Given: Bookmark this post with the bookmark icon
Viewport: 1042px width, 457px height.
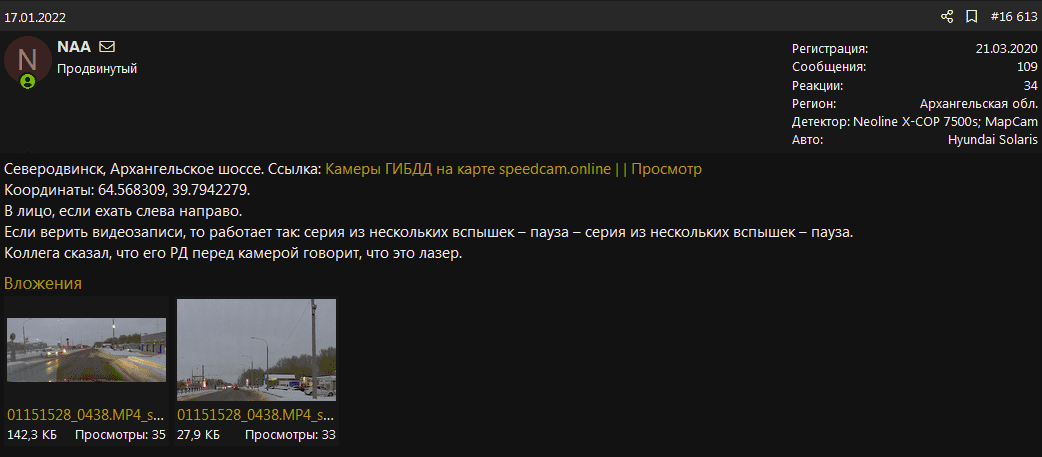Looking at the screenshot, I should point(971,17).
